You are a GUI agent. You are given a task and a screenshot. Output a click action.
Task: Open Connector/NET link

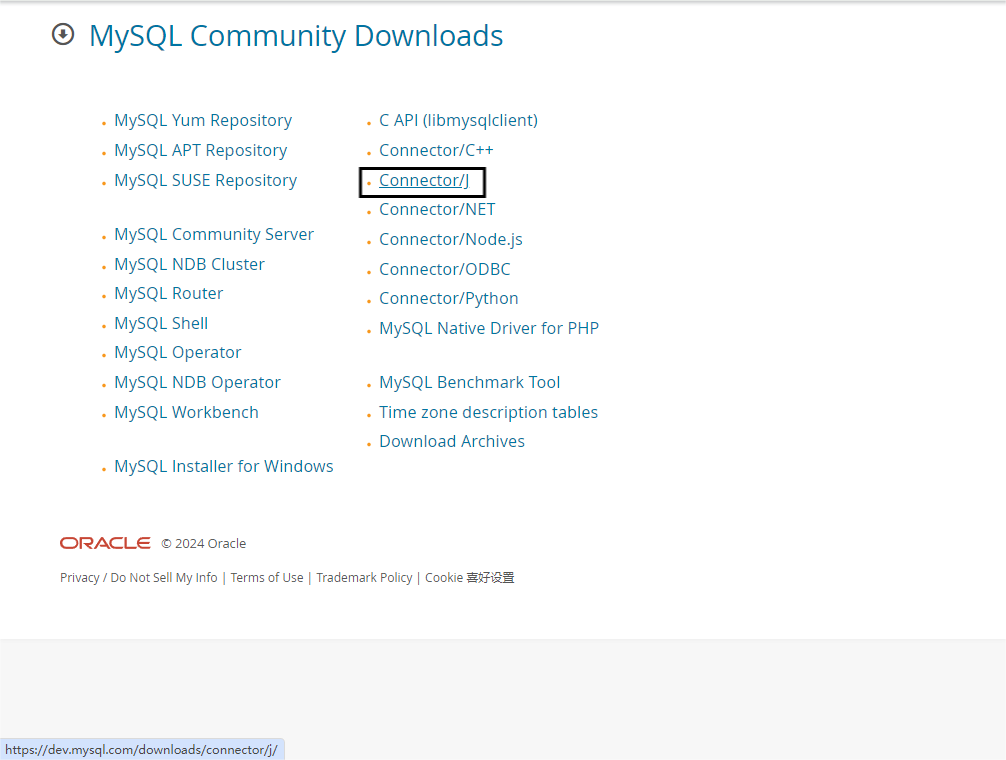coord(438,210)
